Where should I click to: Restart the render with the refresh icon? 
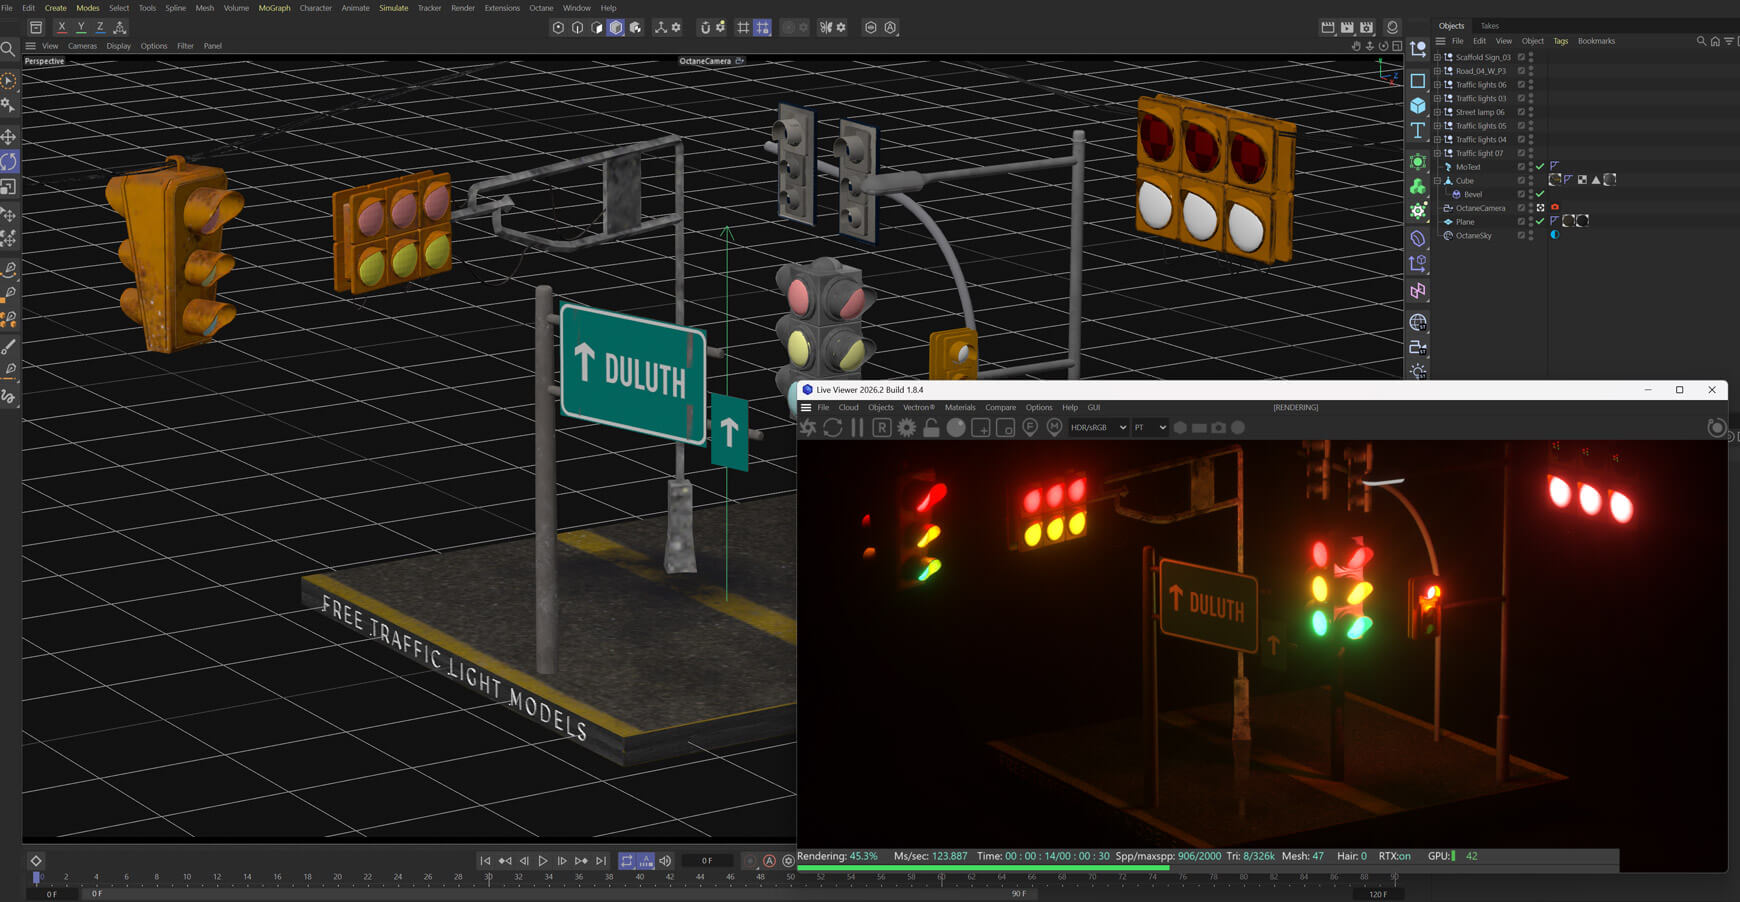[832, 428]
